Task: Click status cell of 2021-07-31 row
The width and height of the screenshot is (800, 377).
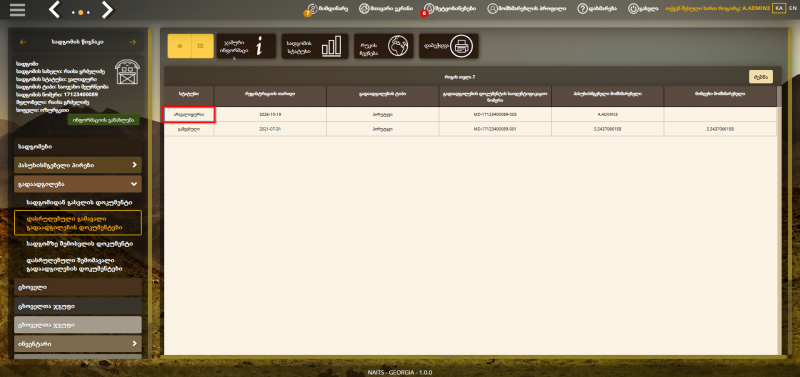Action: [x=189, y=130]
